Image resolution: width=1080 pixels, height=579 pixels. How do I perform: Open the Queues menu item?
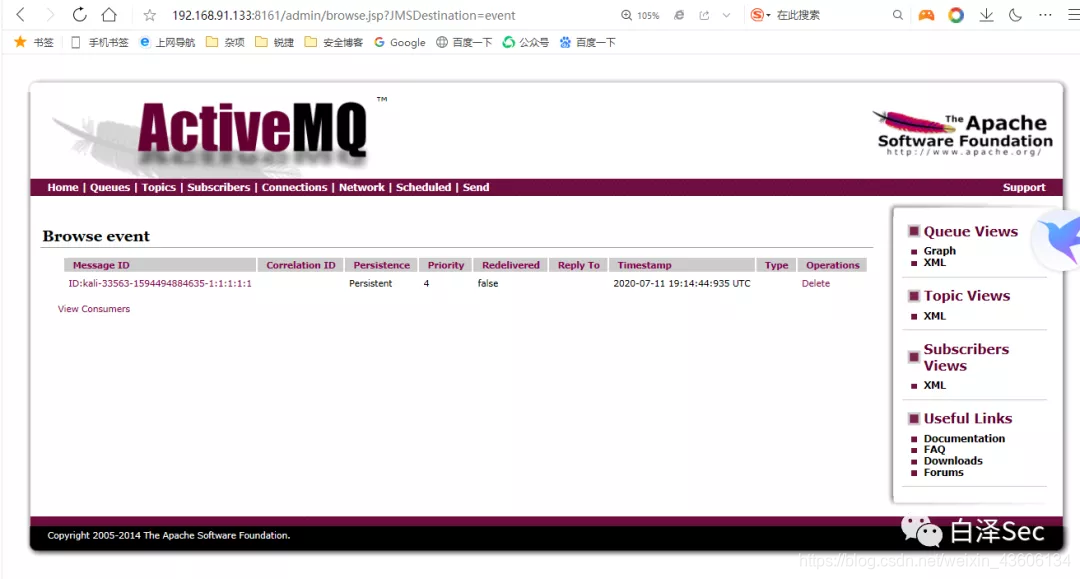(x=110, y=187)
